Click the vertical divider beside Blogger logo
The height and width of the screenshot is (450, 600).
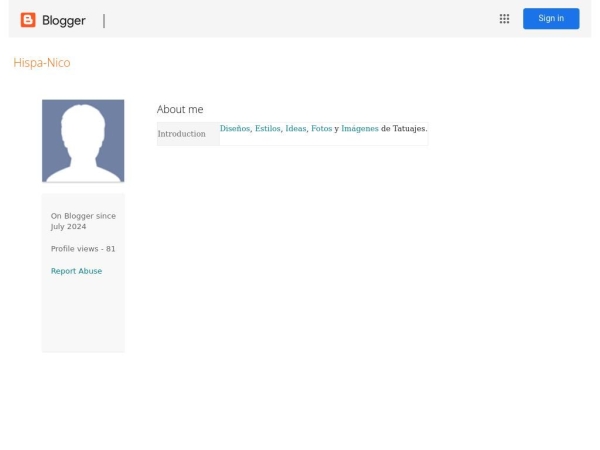coord(104,21)
